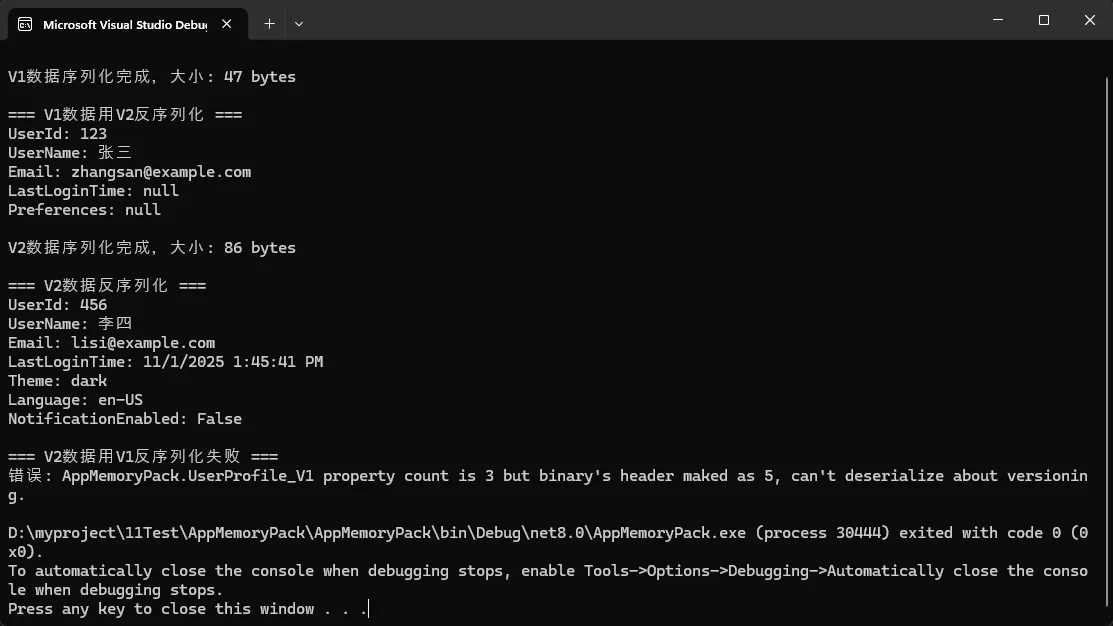Click the 'Theme: dark' output line

coord(57,381)
